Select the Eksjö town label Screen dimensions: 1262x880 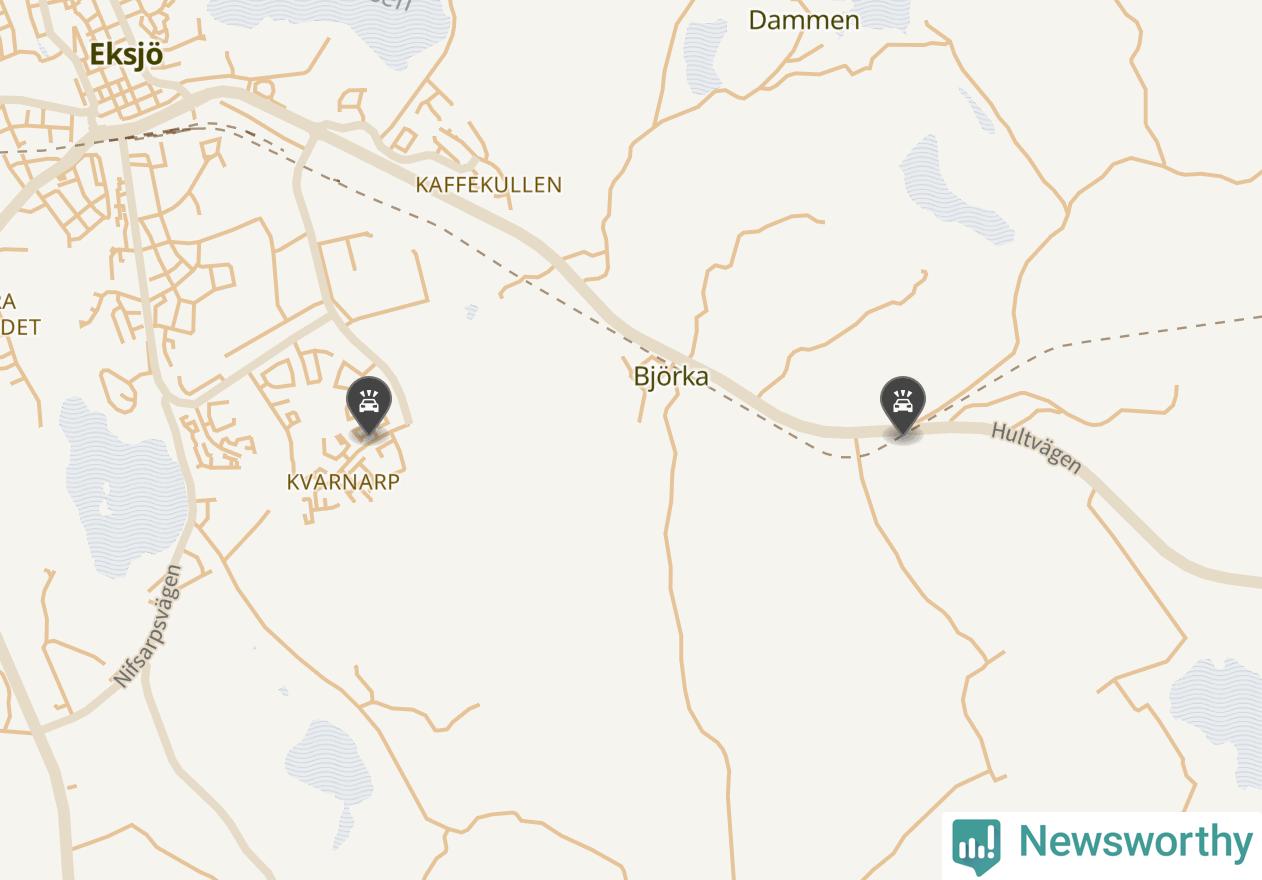point(126,54)
